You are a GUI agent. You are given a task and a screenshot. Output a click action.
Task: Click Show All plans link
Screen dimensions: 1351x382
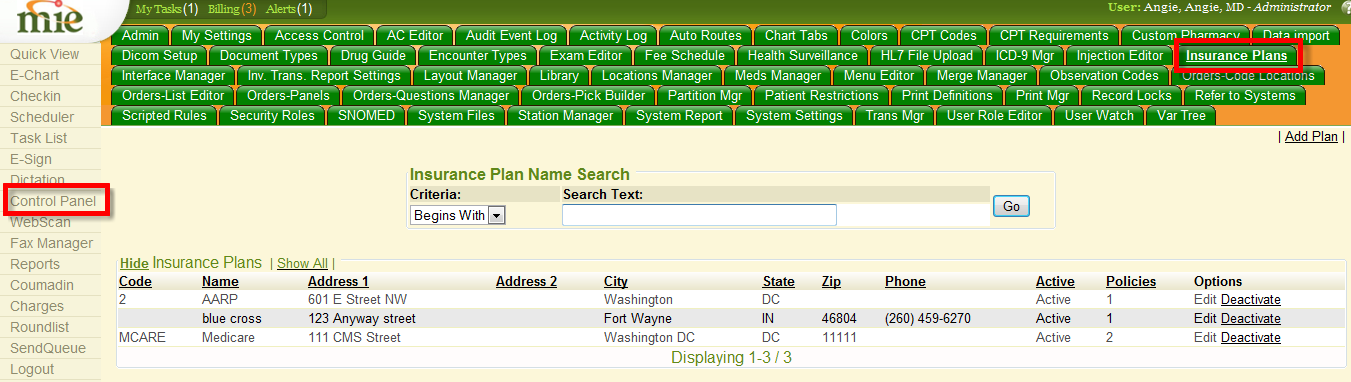tap(302, 263)
